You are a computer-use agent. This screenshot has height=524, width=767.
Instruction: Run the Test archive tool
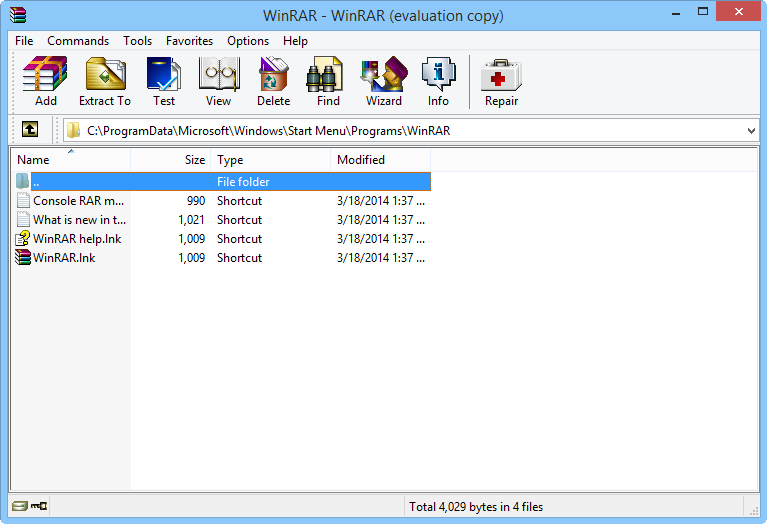163,81
